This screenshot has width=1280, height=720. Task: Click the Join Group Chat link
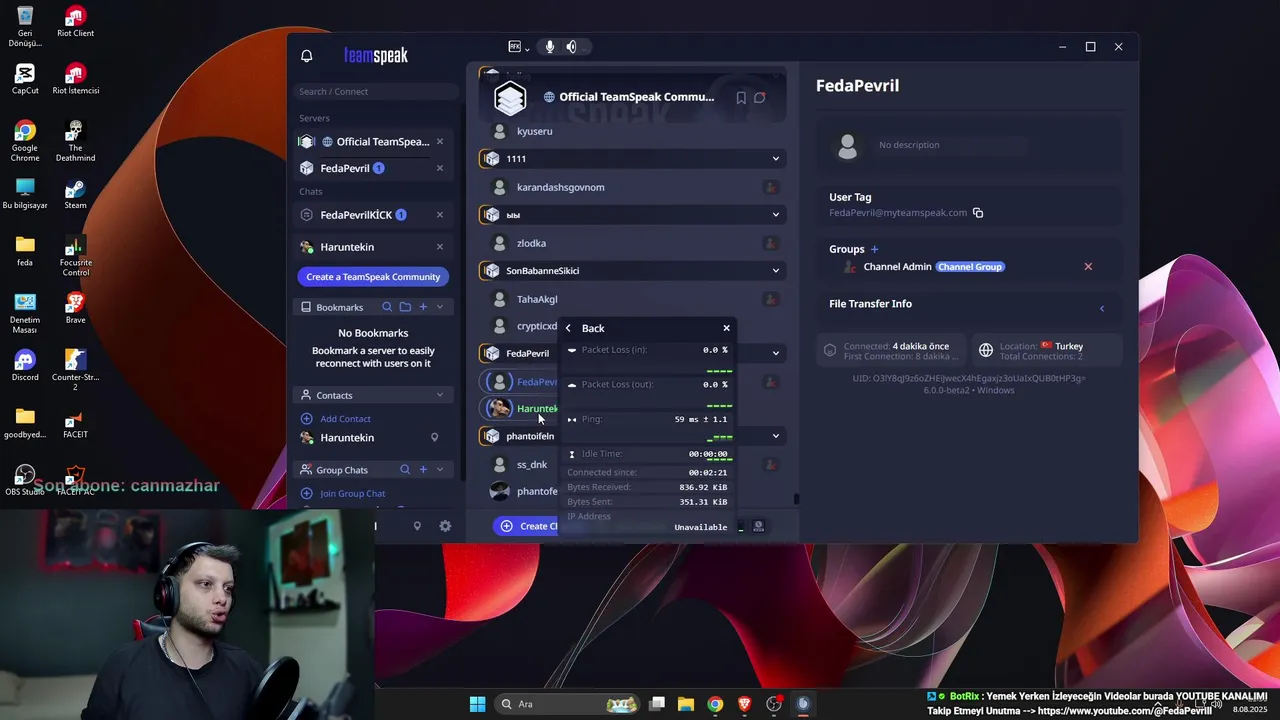point(352,494)
